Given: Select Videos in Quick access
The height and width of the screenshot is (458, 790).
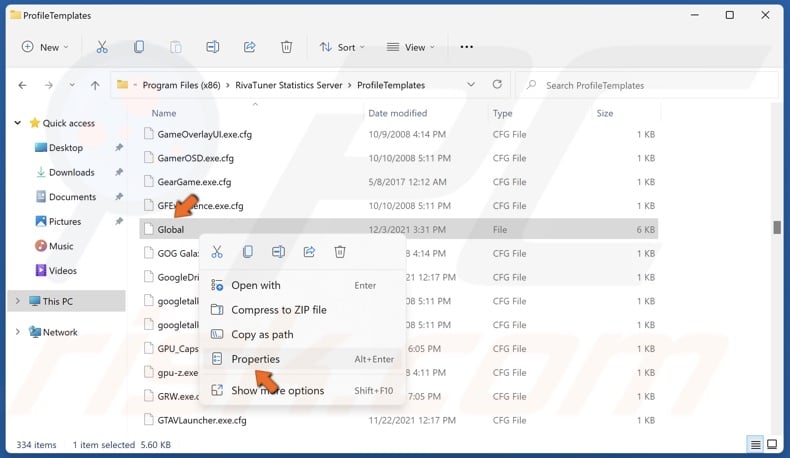Looking at the screenshot, I should tap(62, 271).
